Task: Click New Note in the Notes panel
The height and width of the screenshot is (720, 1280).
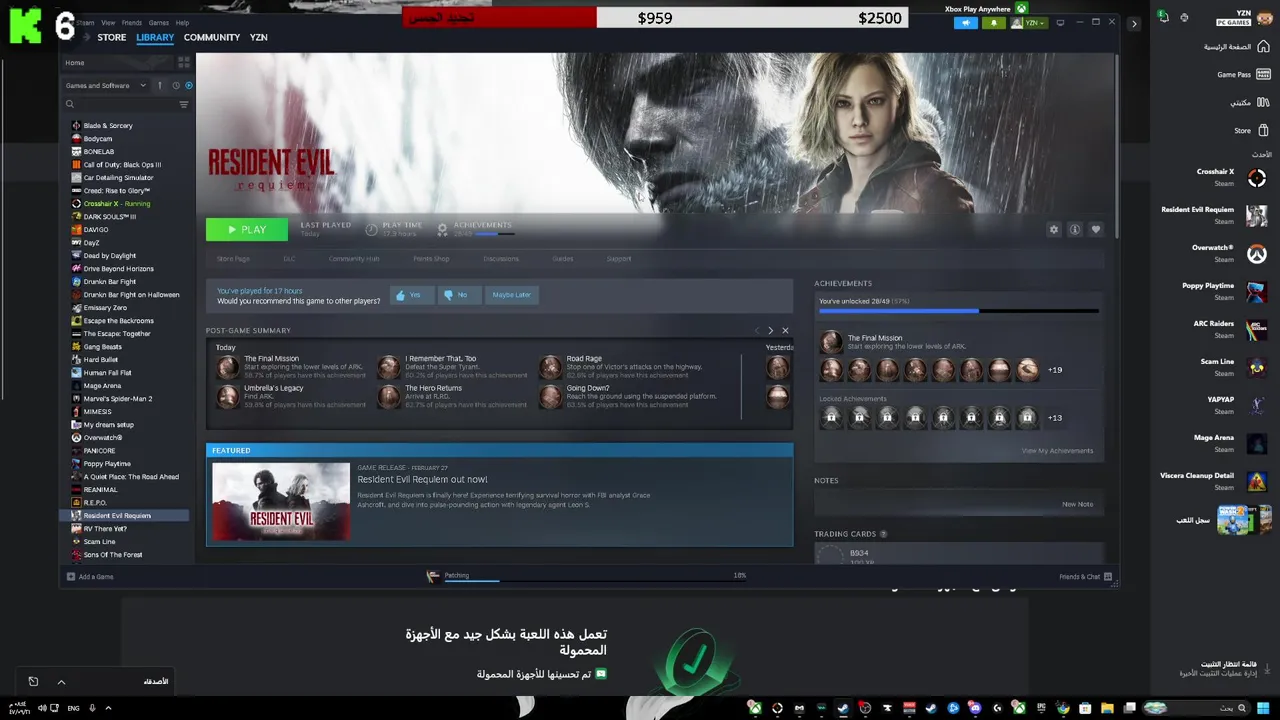Action: click(x=1077, y=504)
